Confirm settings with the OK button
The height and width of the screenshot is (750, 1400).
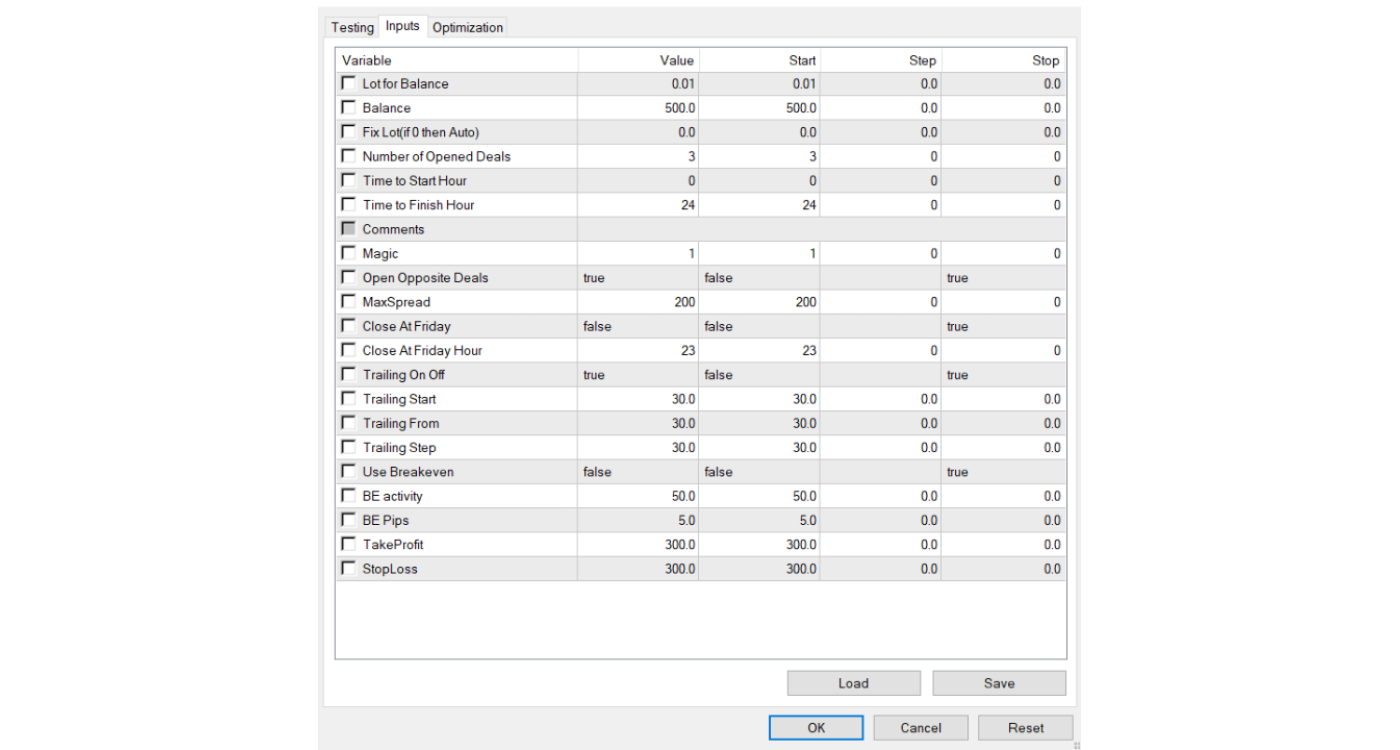(816, 728)
